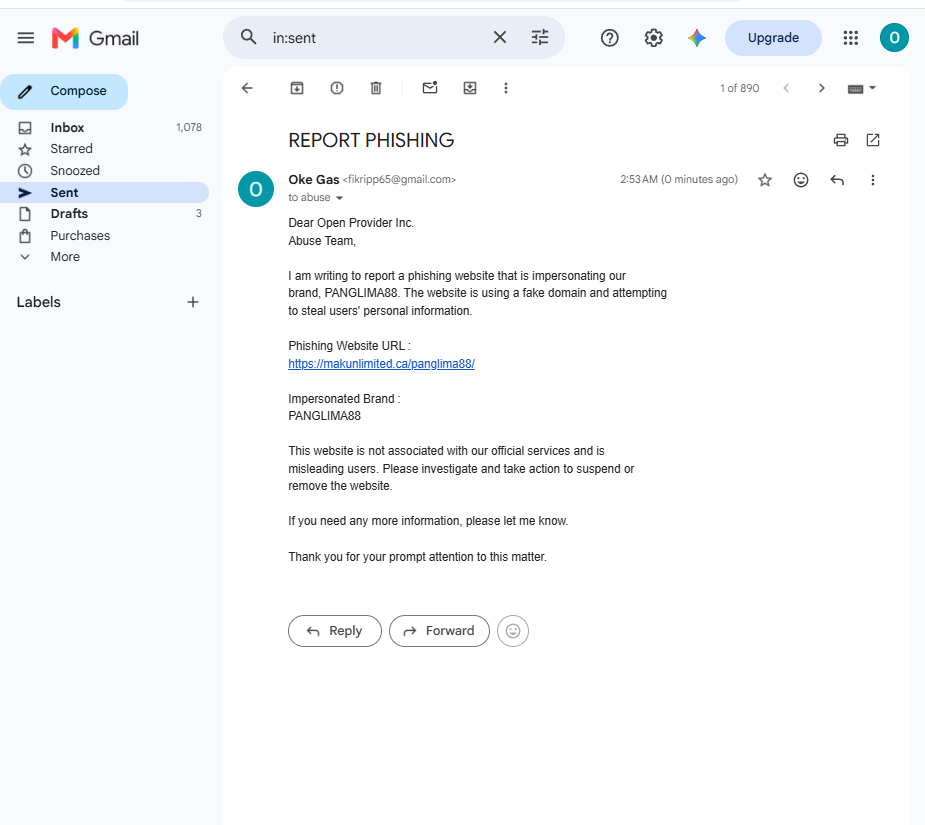This screenshot has width=925, height=825.
Task: Select the Sent folder
Action: (x=104, y=192)
